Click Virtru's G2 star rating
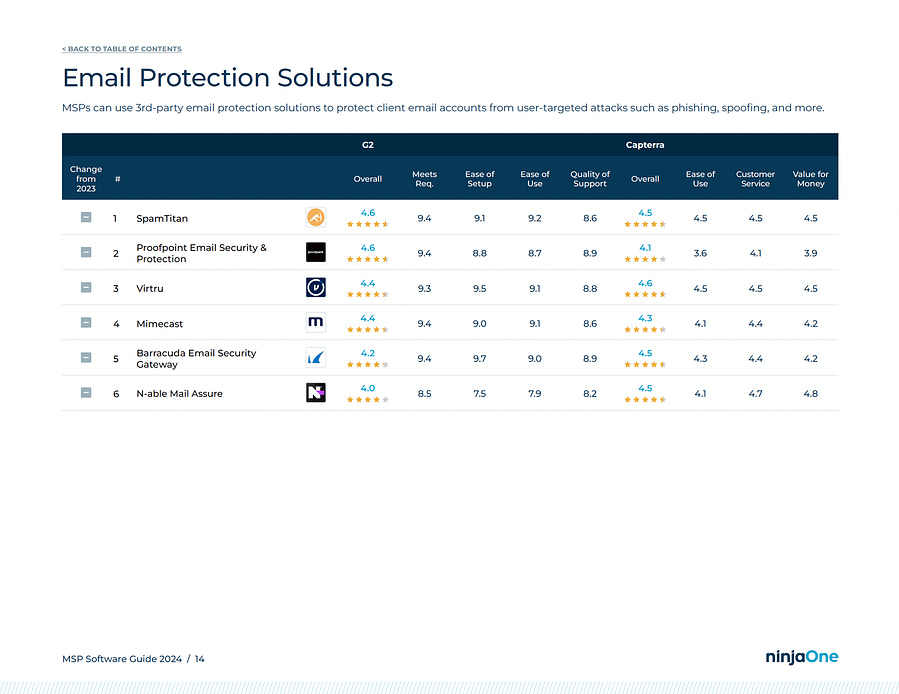 click(x=368, y=295)
